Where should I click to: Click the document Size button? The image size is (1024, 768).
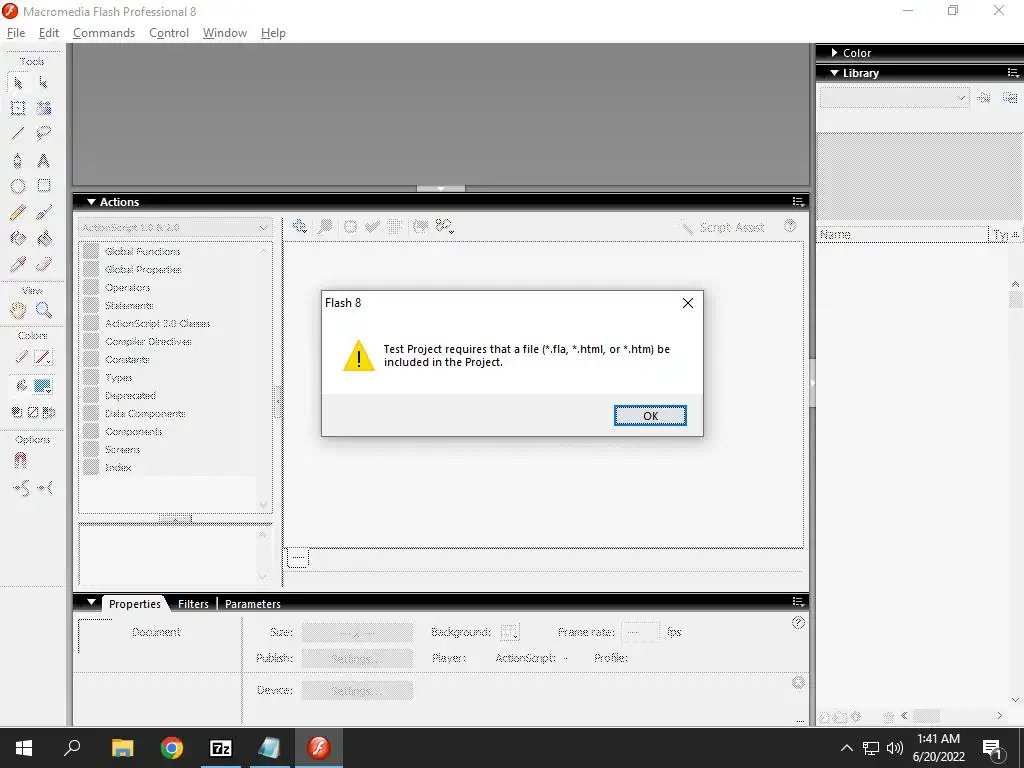point(357,633)
